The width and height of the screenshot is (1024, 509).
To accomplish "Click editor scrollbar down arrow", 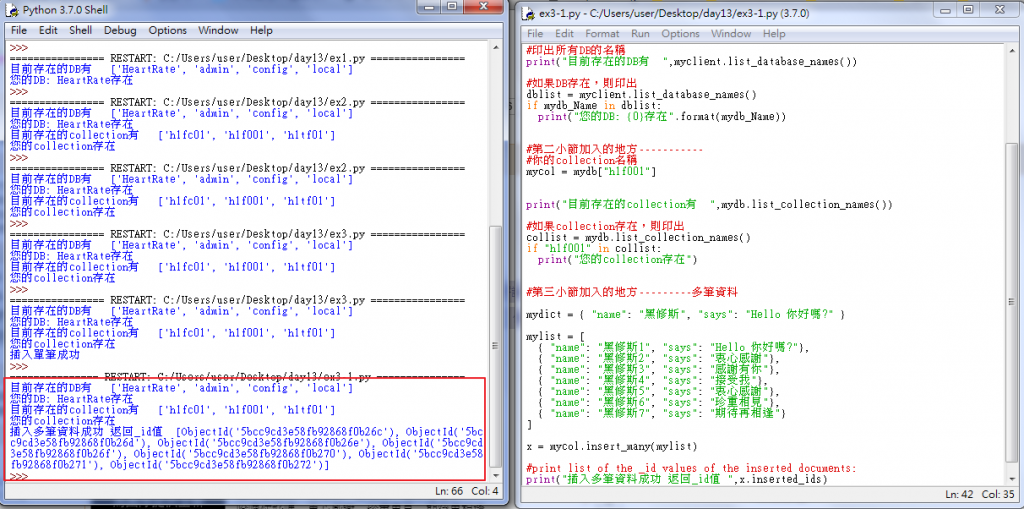I will coord(1012,478).
